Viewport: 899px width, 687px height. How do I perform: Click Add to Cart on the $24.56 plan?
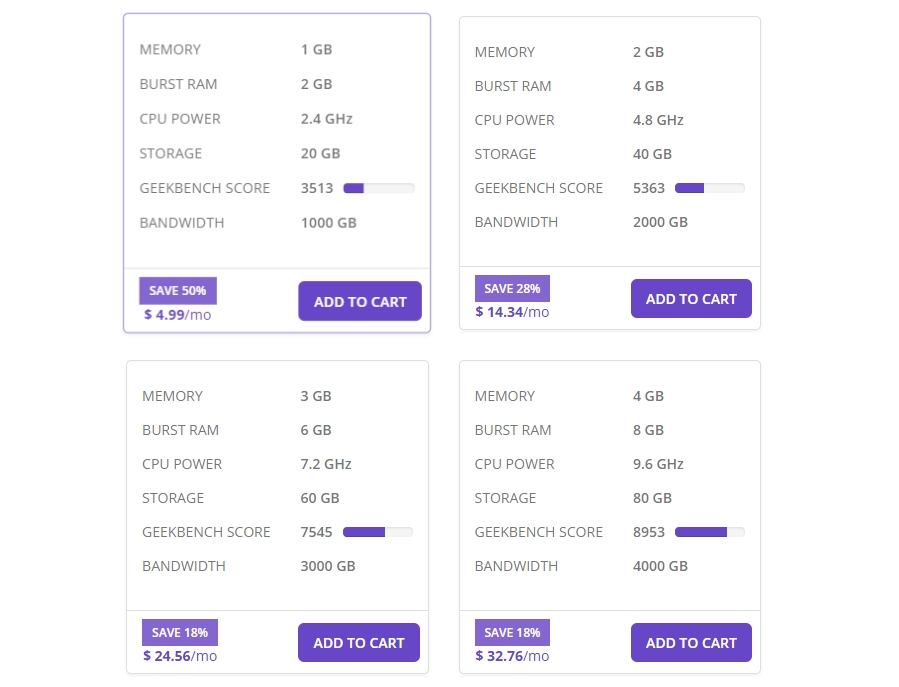358,642
